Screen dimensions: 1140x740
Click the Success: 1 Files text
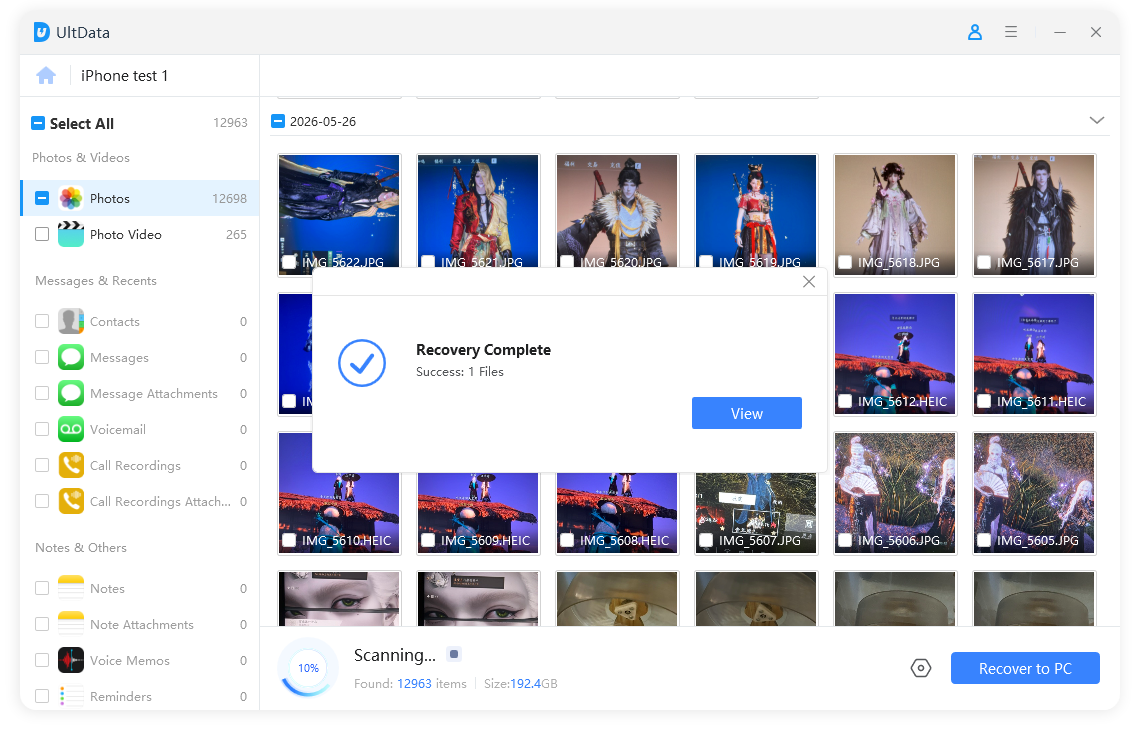[x=459, y=371]
